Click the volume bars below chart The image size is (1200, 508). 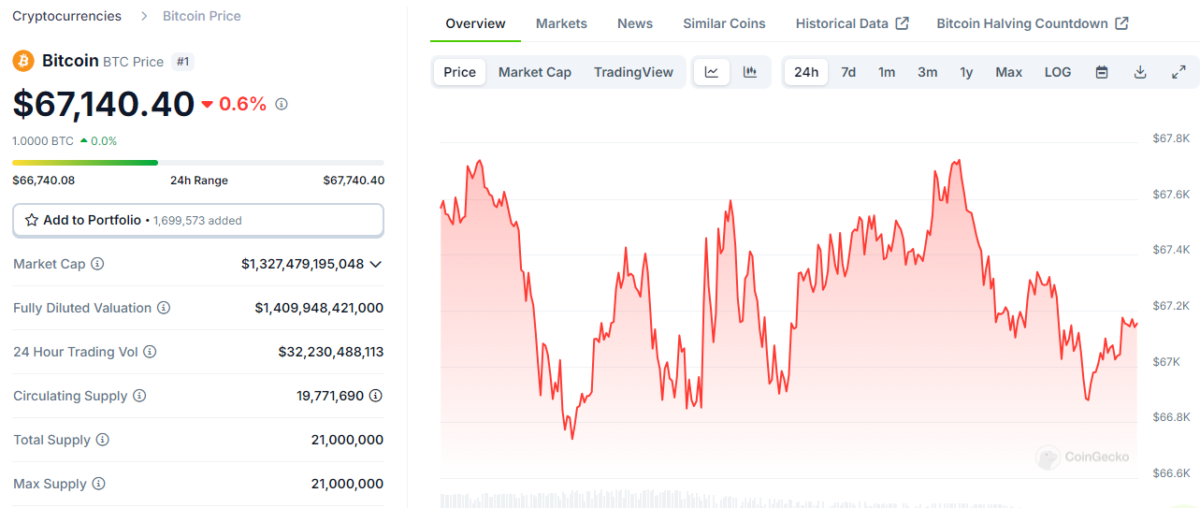tap(789, 499)
